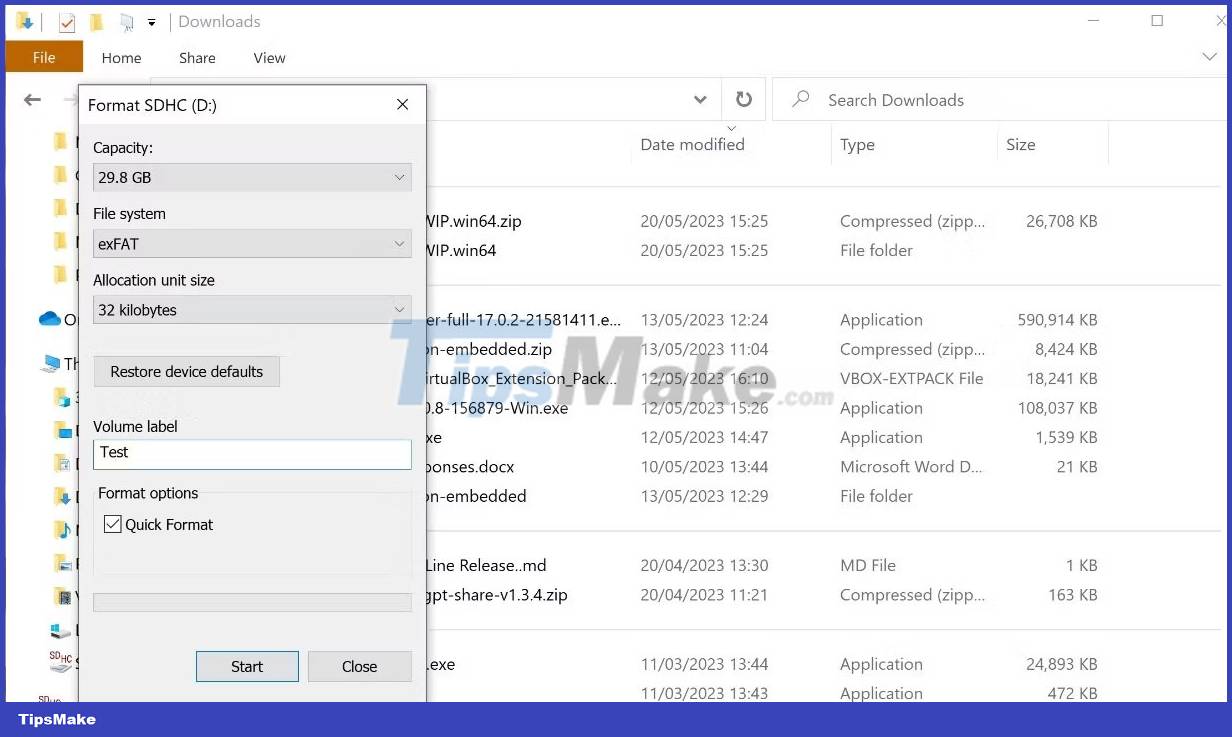1232x737 pixels.
Task: Select the This PC icon in sidebar
Action: 50,363
